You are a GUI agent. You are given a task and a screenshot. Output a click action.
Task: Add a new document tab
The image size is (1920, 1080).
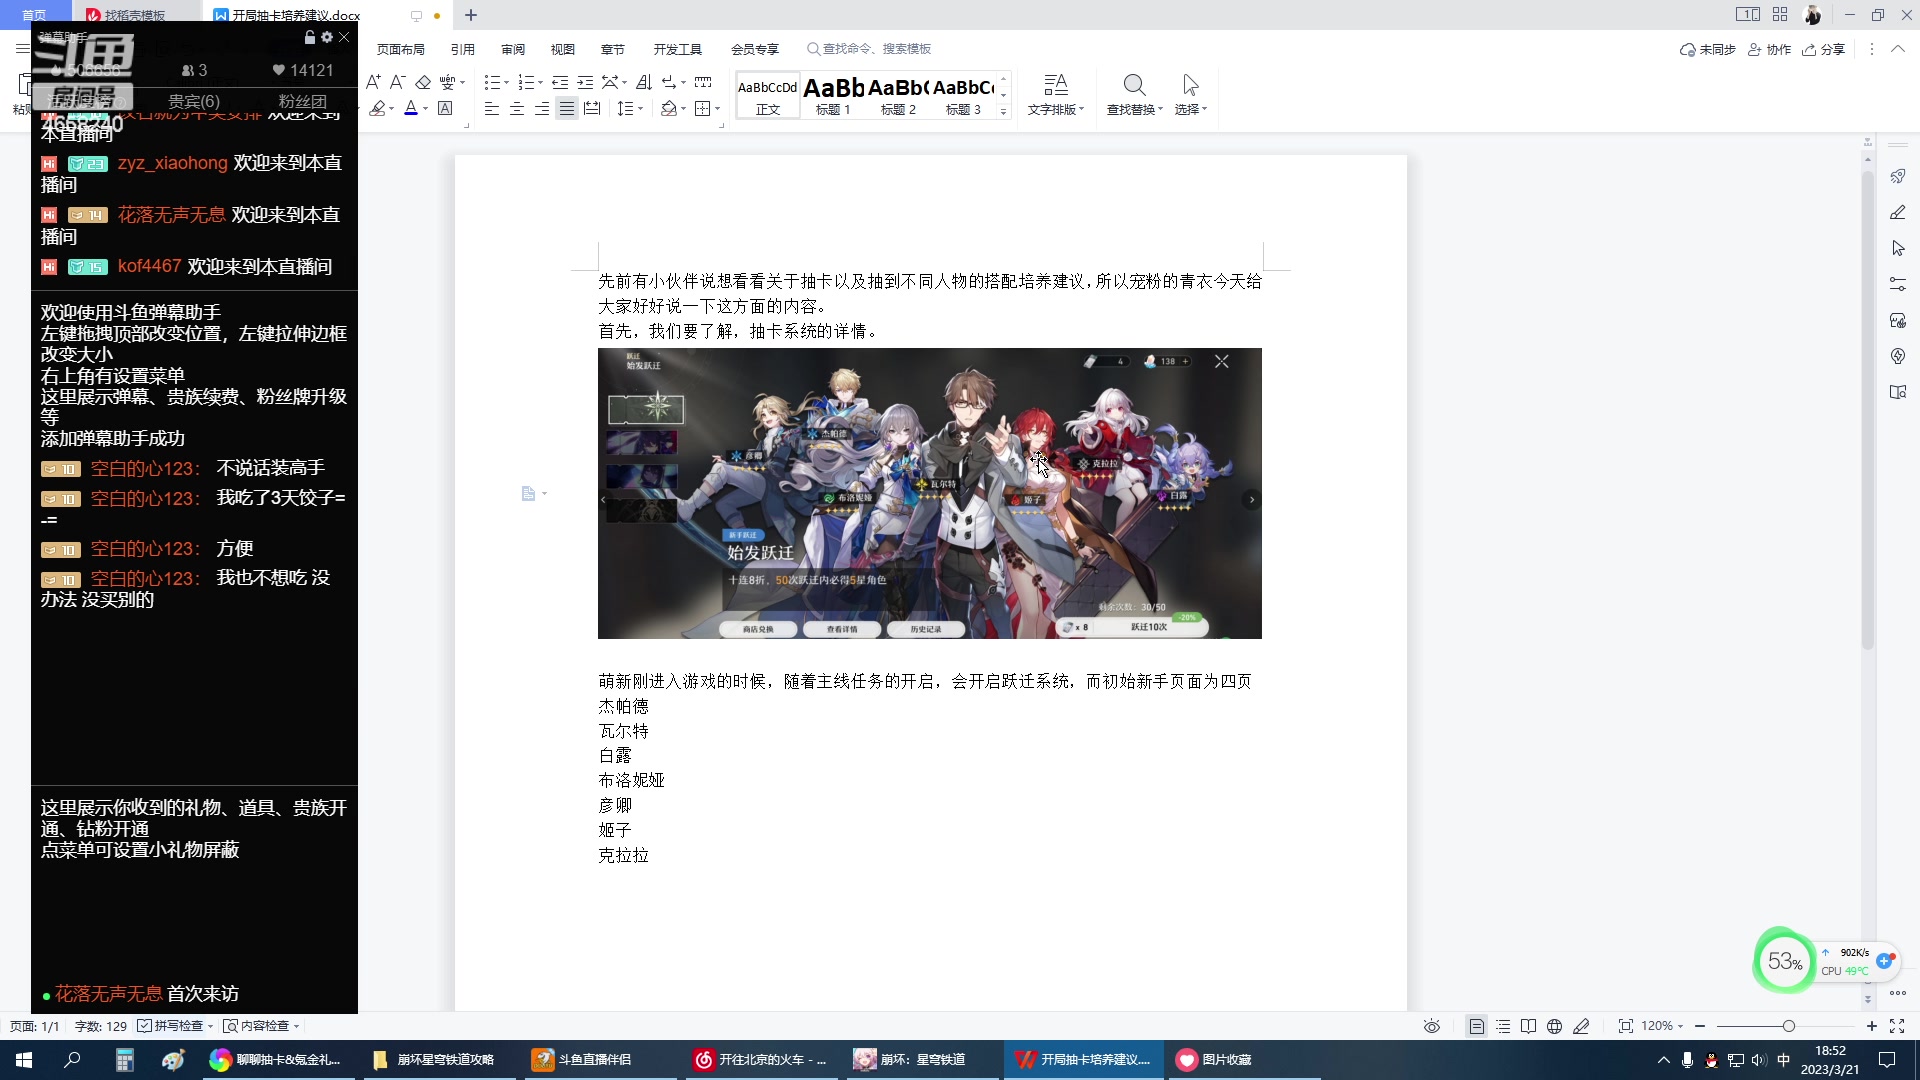tap(471, 15)
